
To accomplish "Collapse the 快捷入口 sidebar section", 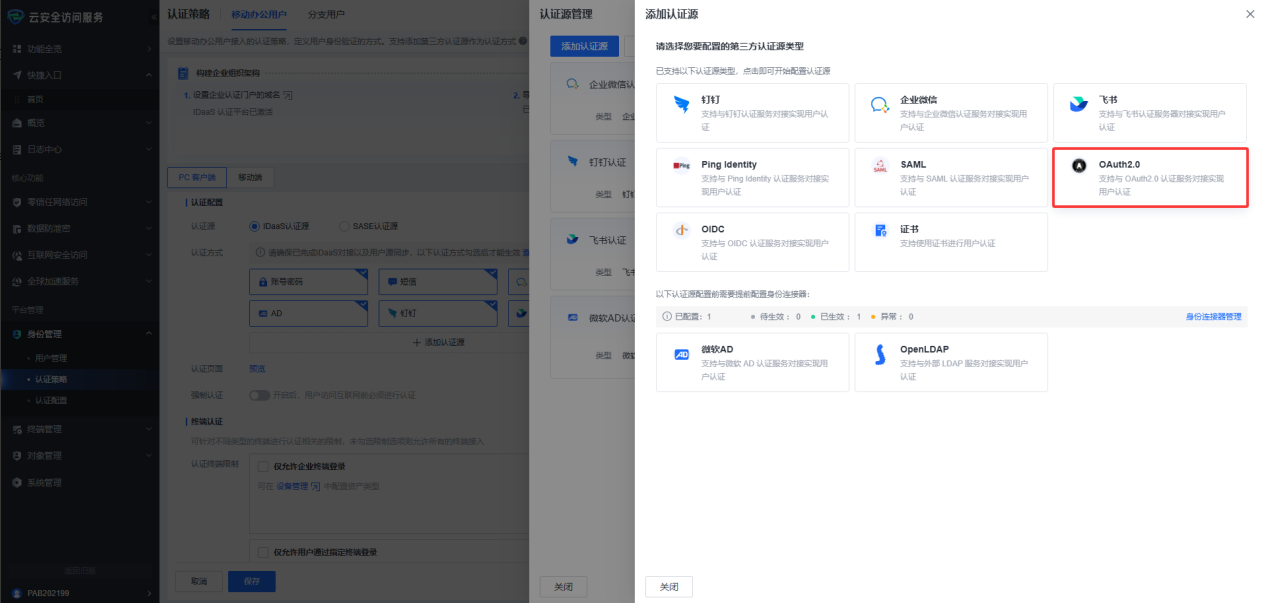I will tap(149, 75).
